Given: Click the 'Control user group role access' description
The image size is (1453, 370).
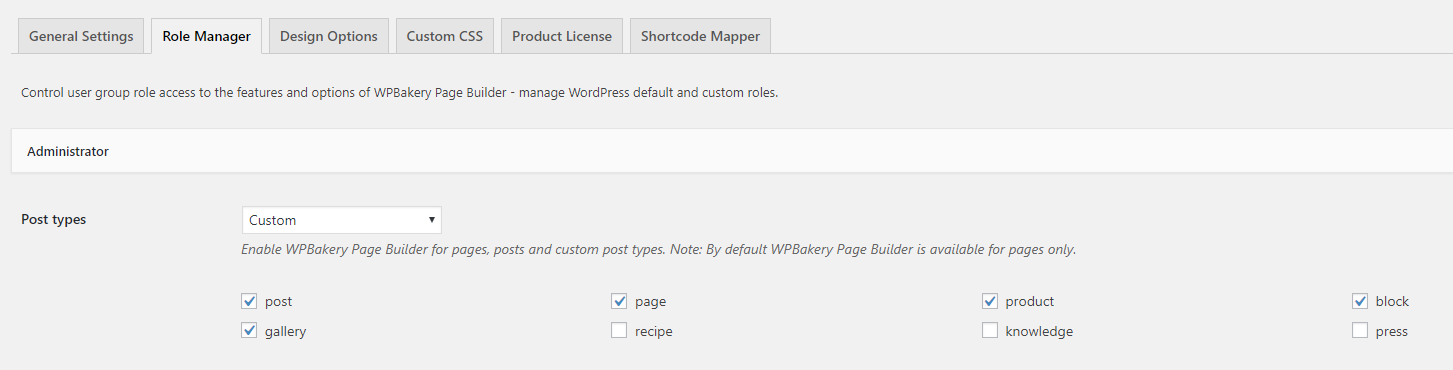Looking at the screenshot, I should click(399, 93).
